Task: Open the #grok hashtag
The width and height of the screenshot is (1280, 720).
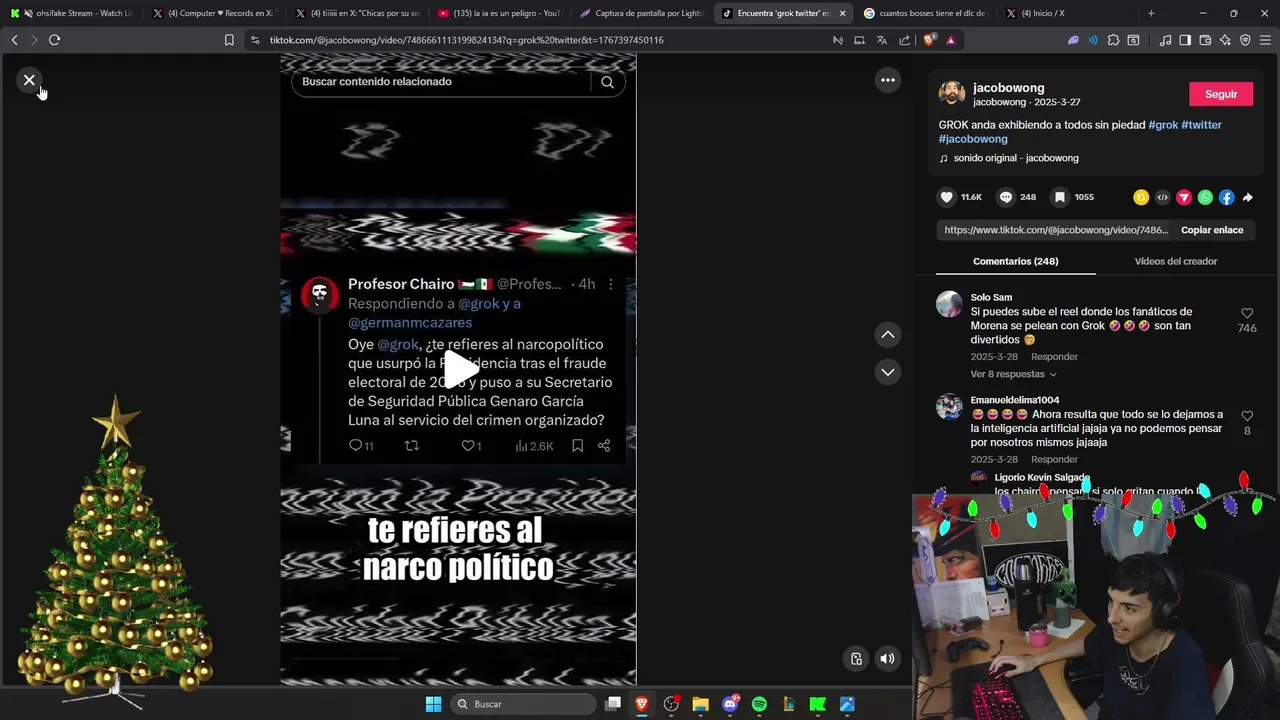Action: click(1163, 125)
